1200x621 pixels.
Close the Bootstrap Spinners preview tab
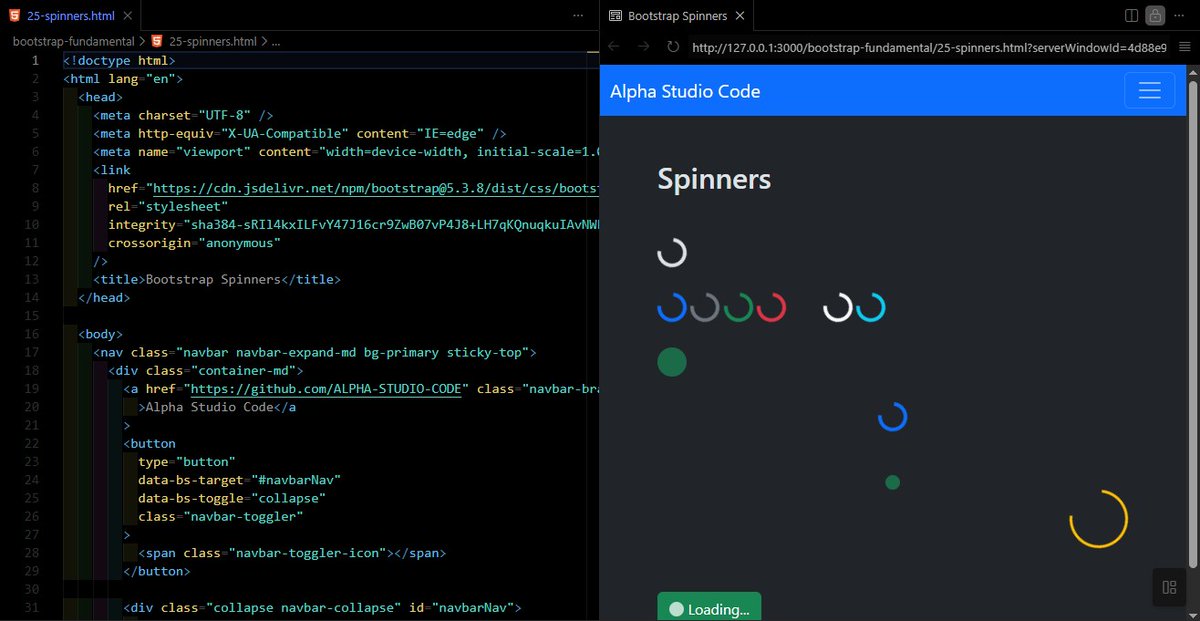[739, 16]
